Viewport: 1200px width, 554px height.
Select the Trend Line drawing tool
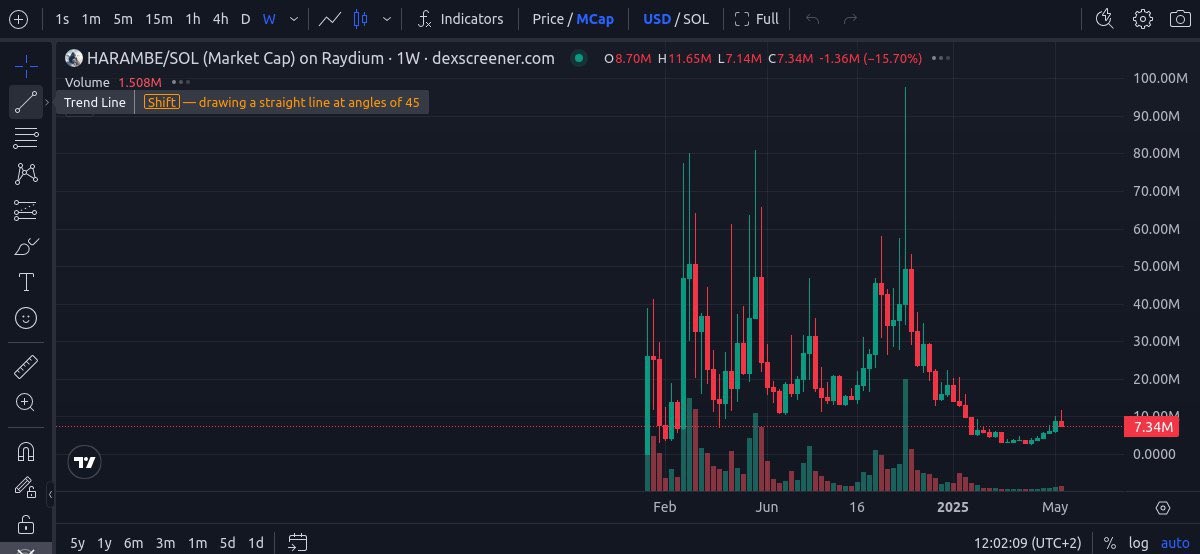point(26,102)
